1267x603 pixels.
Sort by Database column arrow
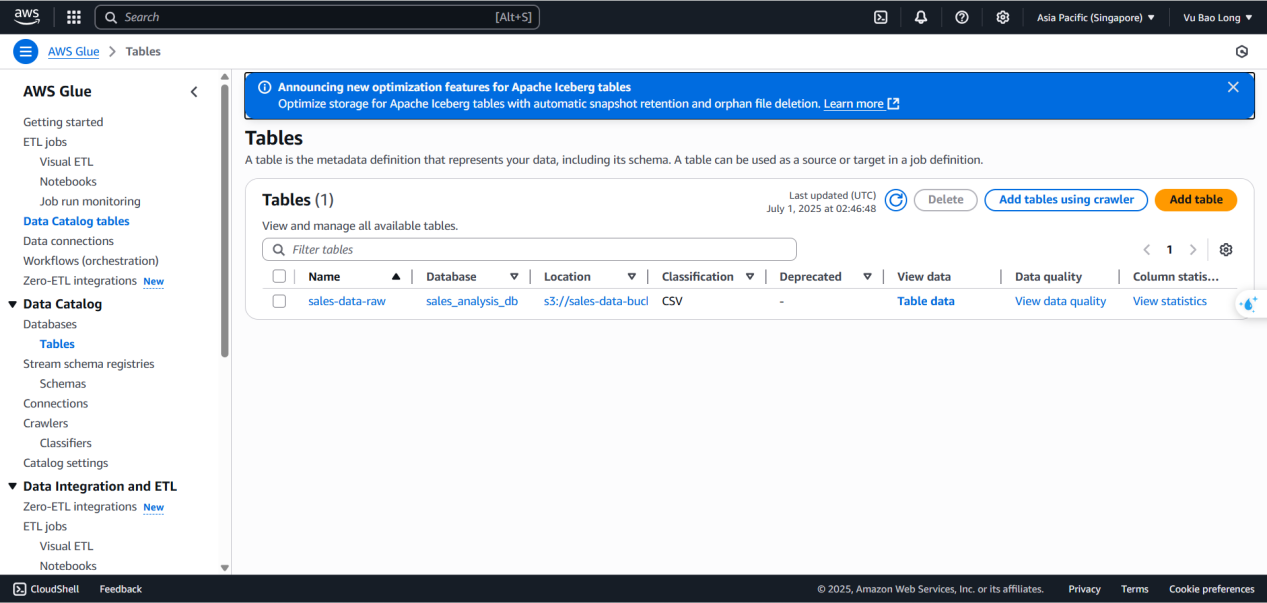click(514, 277)
